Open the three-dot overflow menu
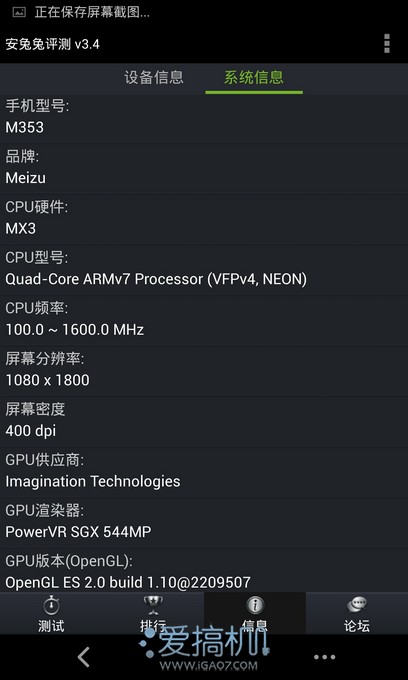The height and width of the screenshot is (680, 408). (387, 44)
